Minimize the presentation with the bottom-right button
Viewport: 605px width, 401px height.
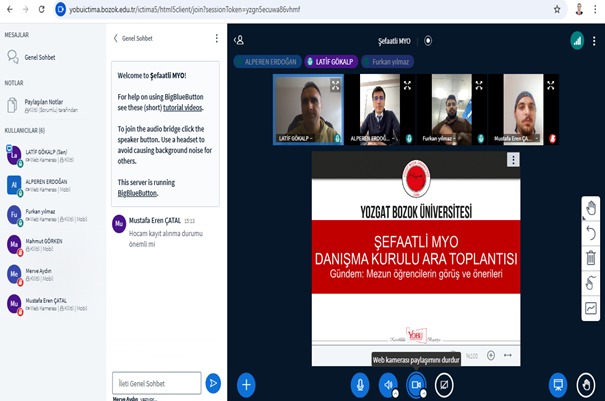[x=558, y=384]
